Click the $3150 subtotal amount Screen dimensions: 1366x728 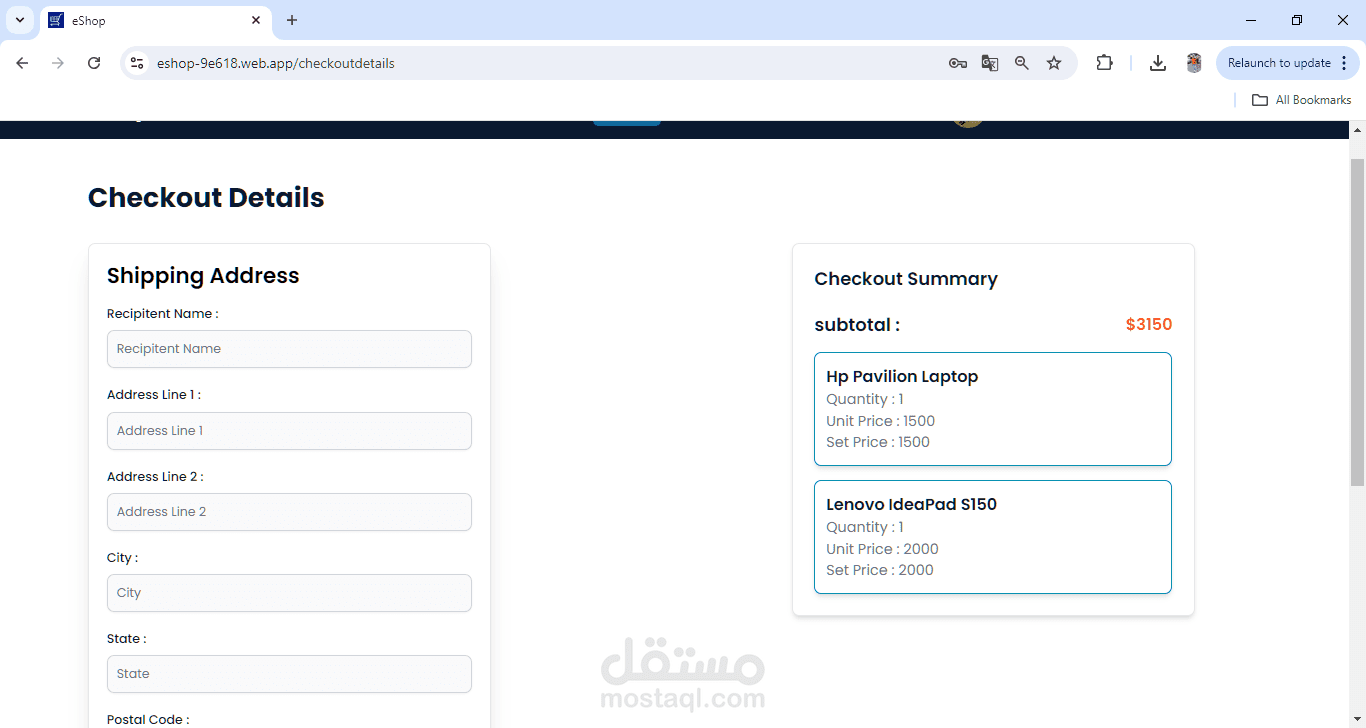[1149, 325]
